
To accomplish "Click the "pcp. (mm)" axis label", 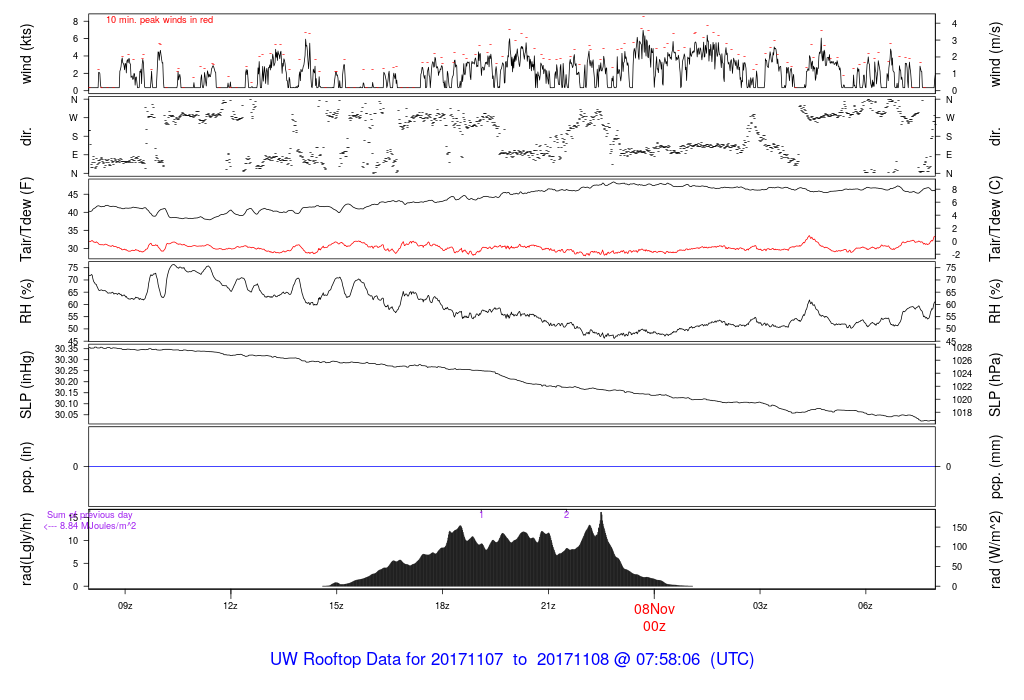I will coord(995,467).
